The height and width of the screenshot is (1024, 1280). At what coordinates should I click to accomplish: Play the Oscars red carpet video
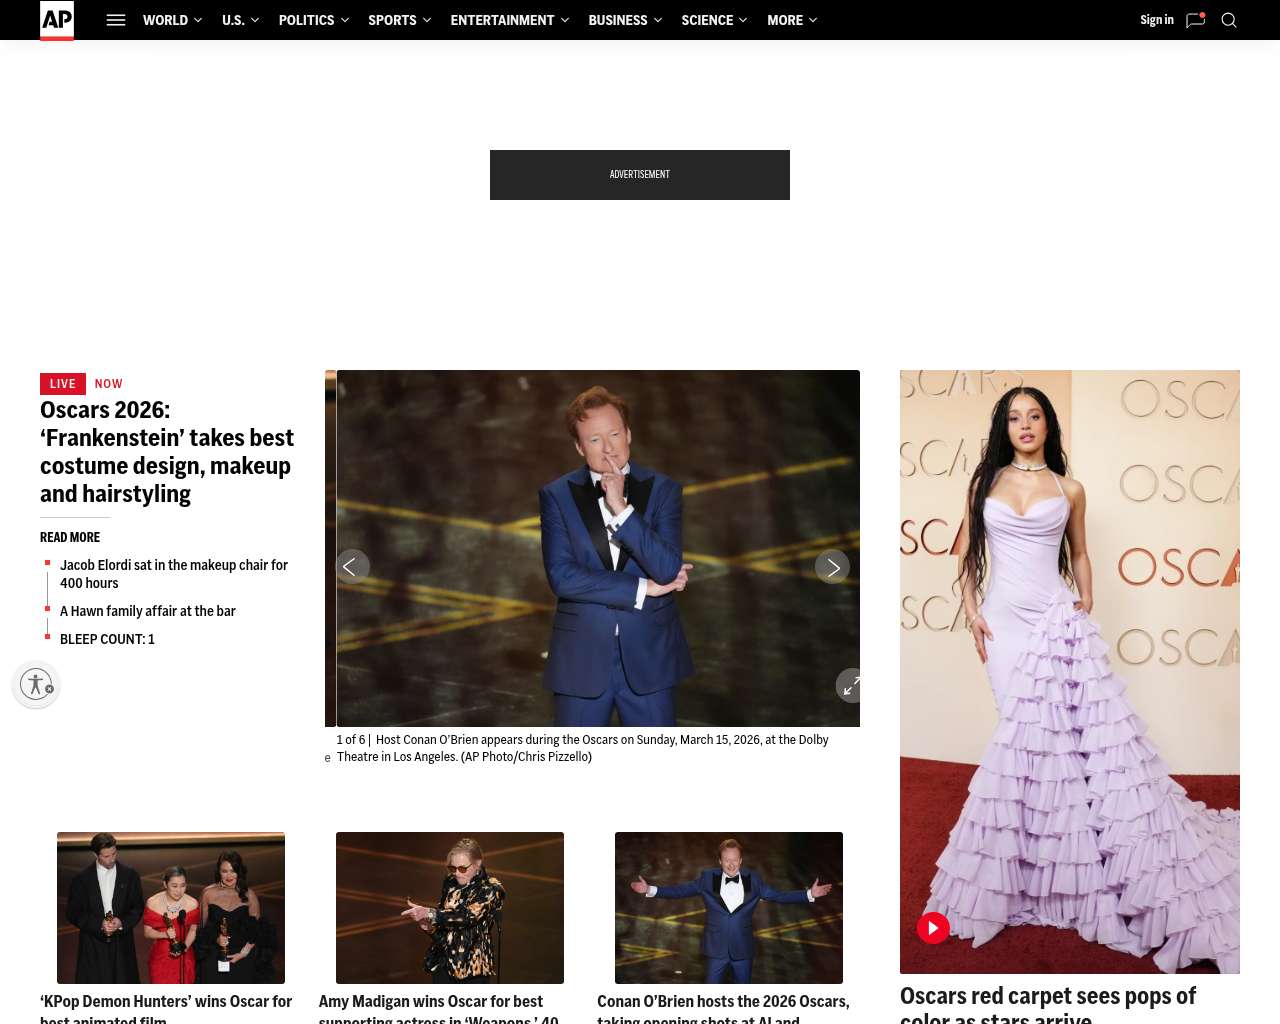(x=933, y=928)
